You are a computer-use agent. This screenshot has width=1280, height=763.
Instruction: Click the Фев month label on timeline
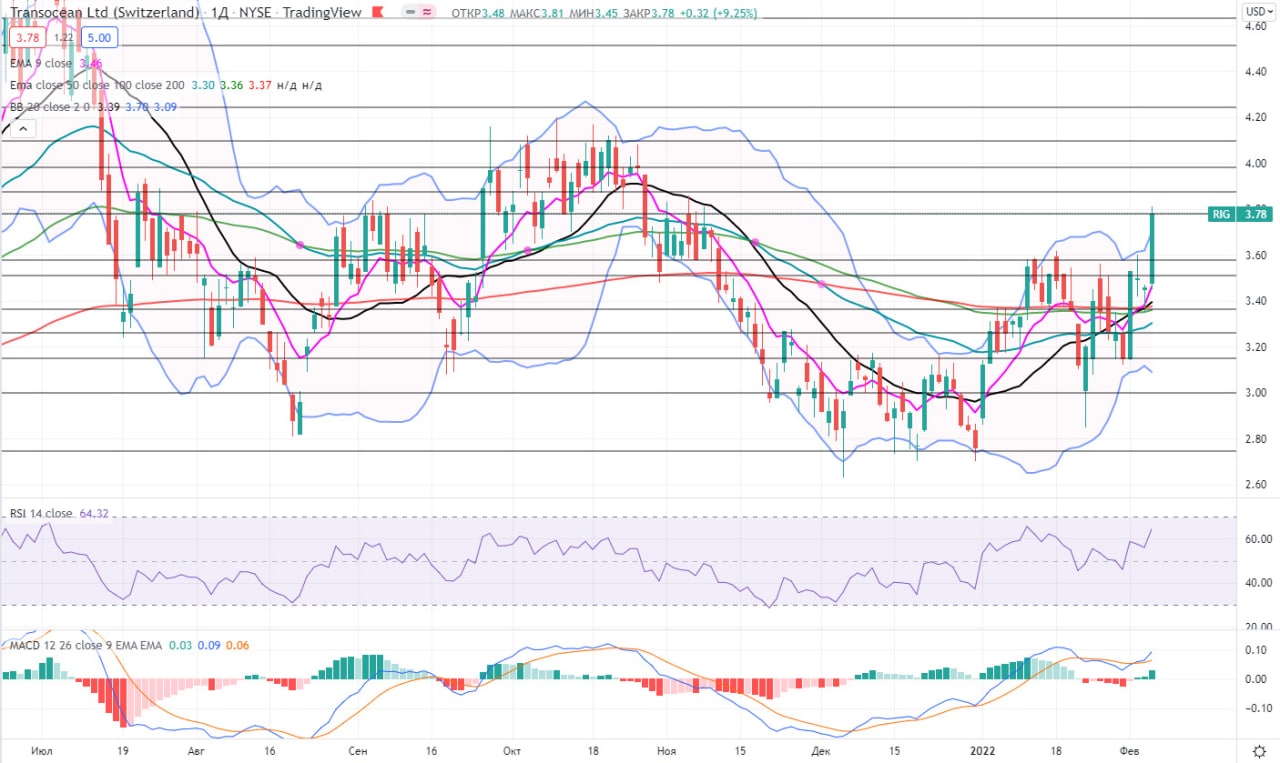click(x=1128, y=749)
